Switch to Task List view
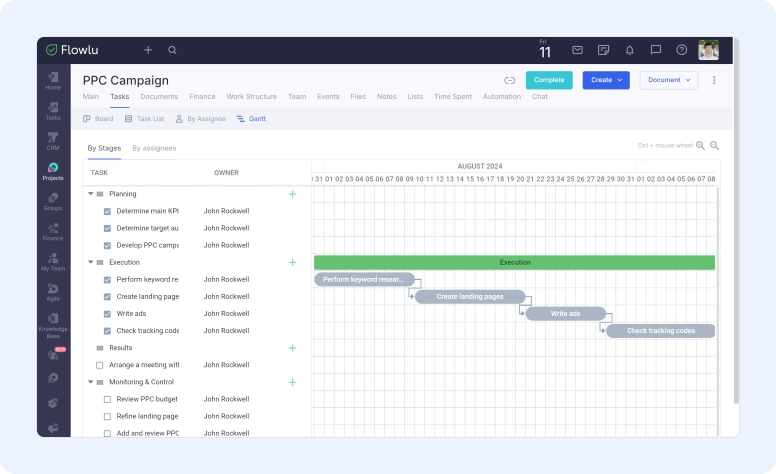 [145, 119]
